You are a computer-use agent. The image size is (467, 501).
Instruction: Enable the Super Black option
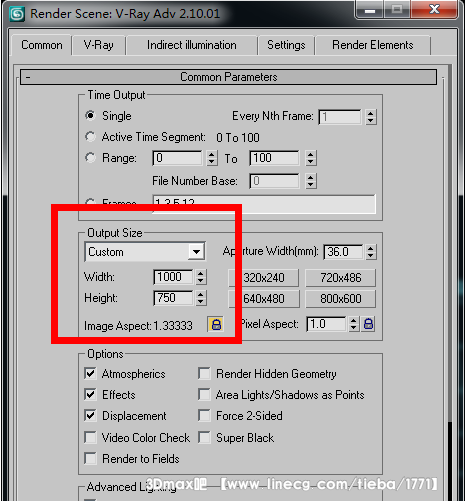204,437
